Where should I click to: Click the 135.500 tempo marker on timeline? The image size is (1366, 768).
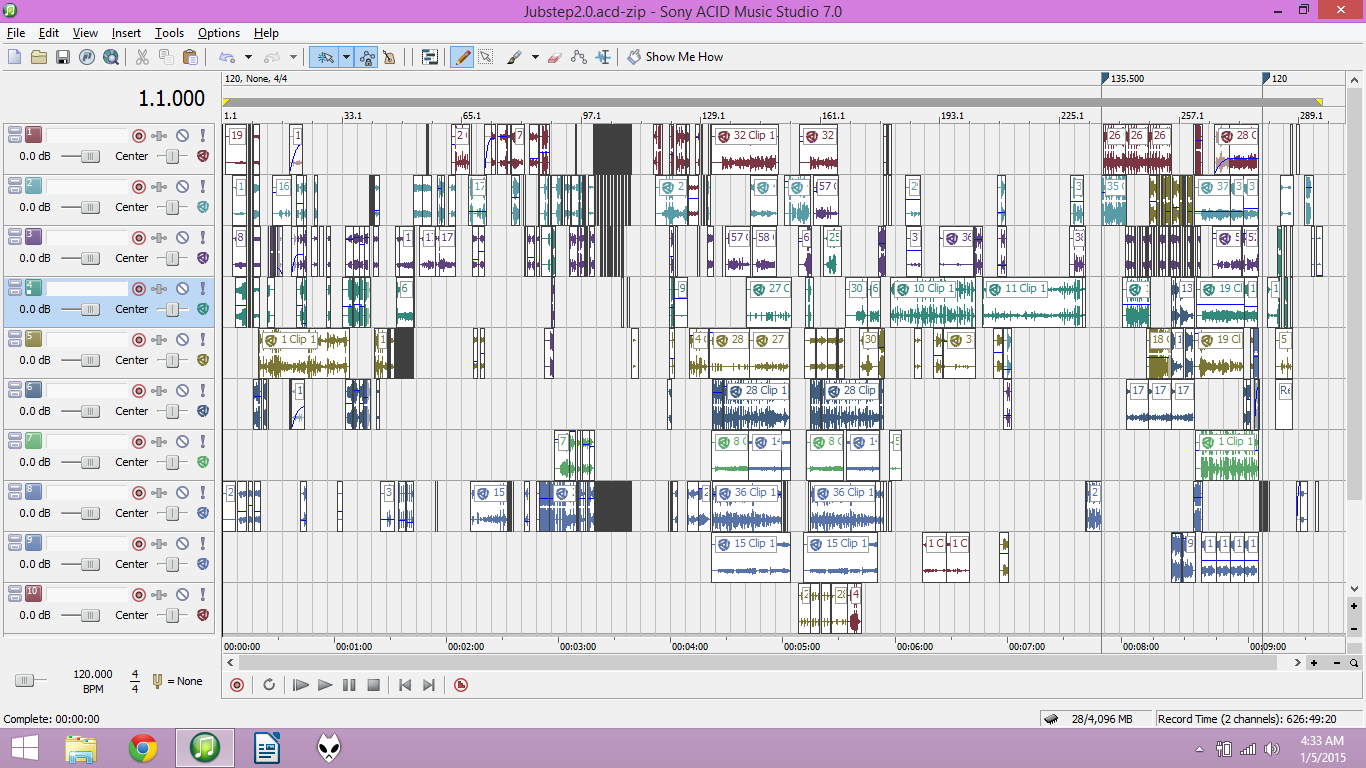click(x=1105, y=78)
